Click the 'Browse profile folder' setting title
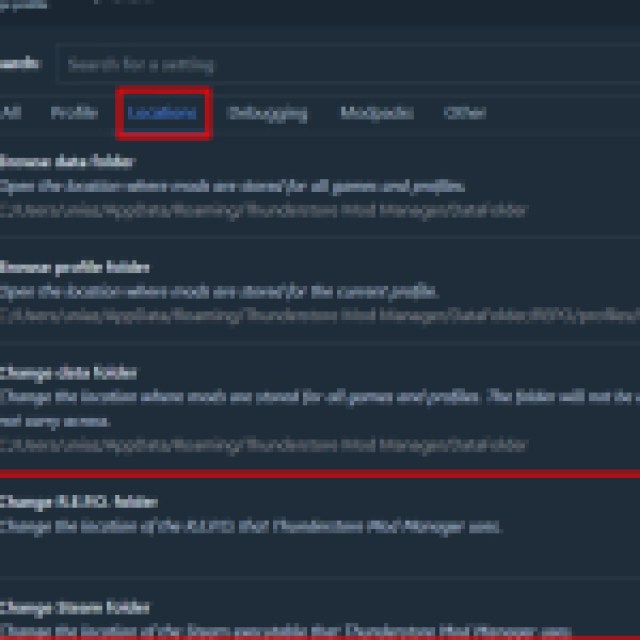Screen dimensions: 640x640 [74, 268]
